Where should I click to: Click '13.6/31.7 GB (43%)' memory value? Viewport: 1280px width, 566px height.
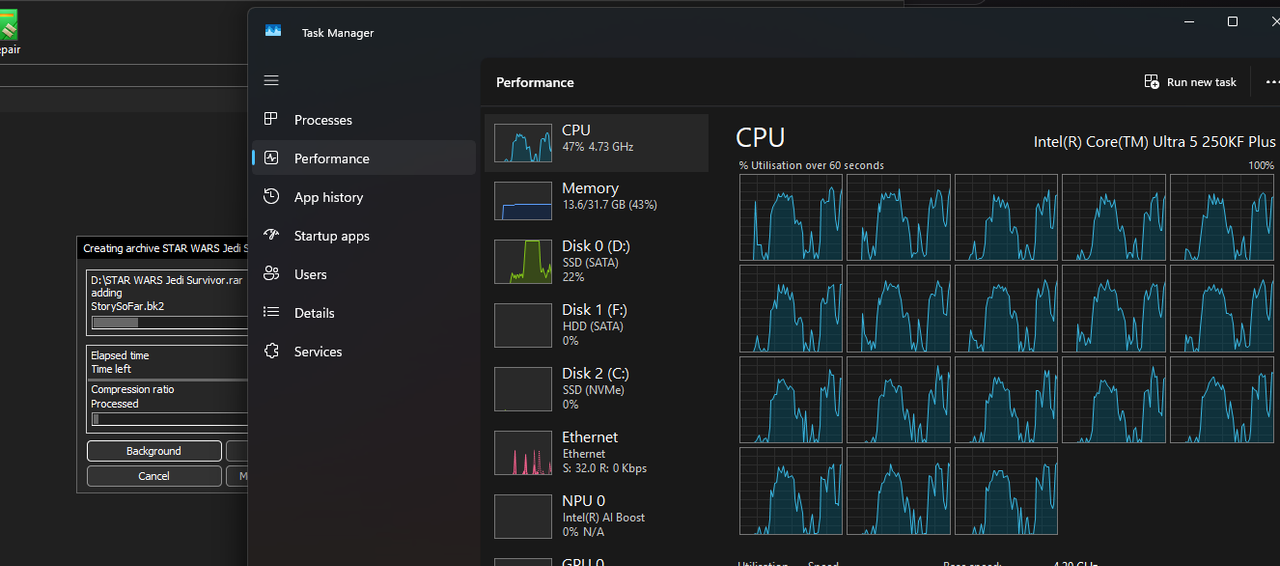tap(609, 205)
